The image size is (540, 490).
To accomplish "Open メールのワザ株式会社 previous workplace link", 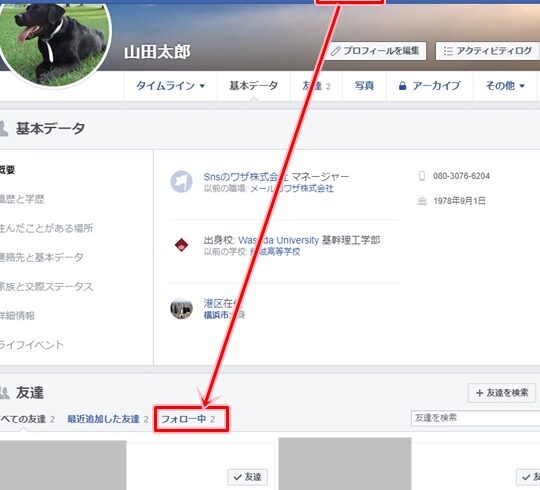I will click(292, 189).
